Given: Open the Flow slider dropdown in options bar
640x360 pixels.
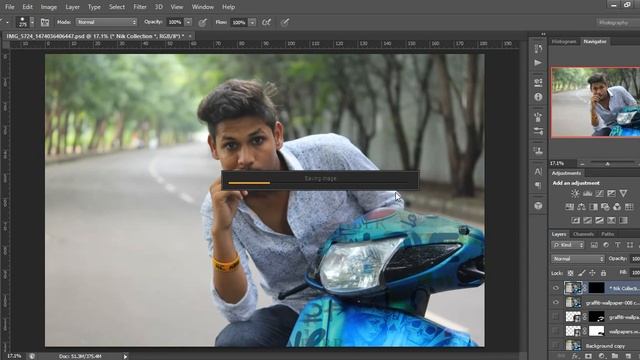Looking at the screenshot, I should (252, 22).
